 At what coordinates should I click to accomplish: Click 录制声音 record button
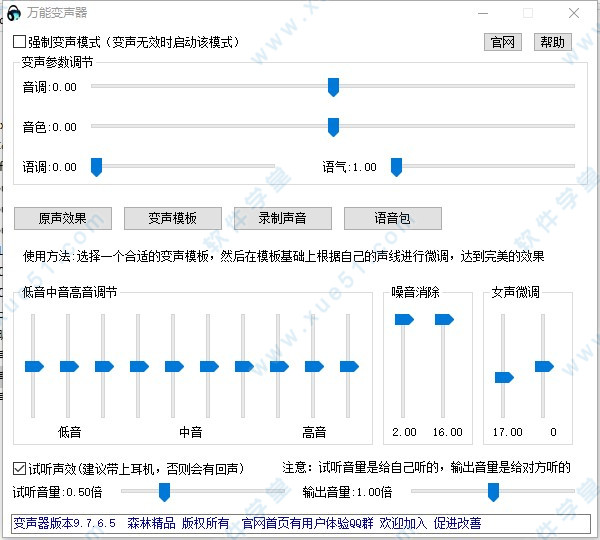coord(282,219)
